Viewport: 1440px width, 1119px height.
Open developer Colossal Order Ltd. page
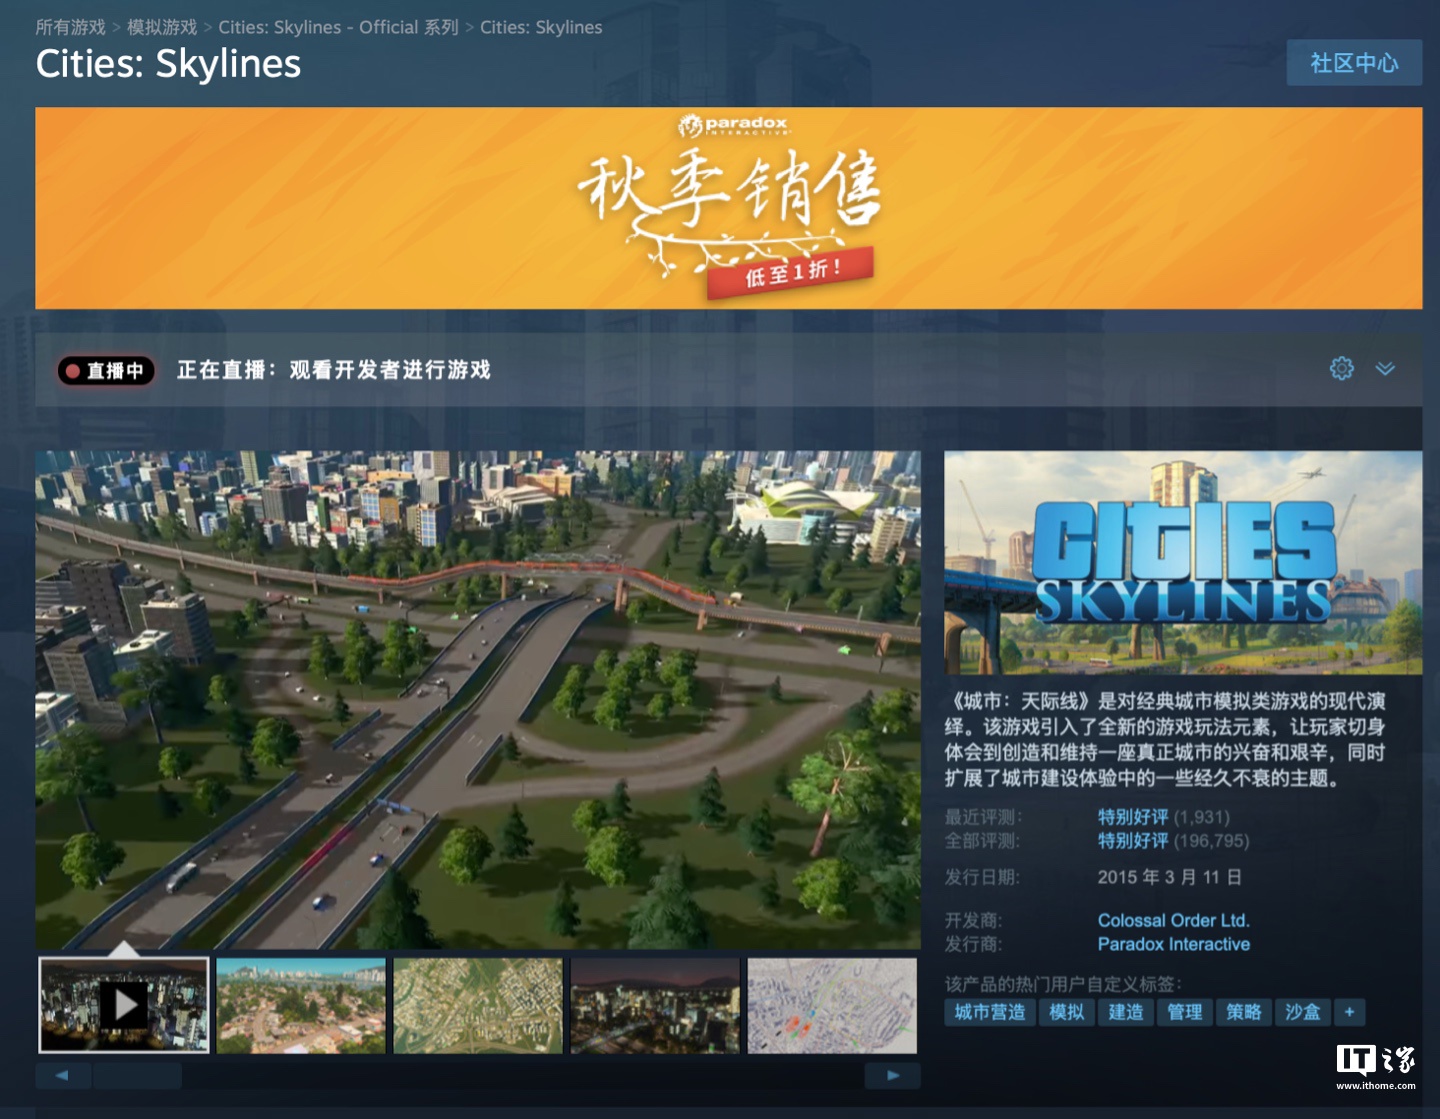pyautogui.click(x=1174, y=920)
